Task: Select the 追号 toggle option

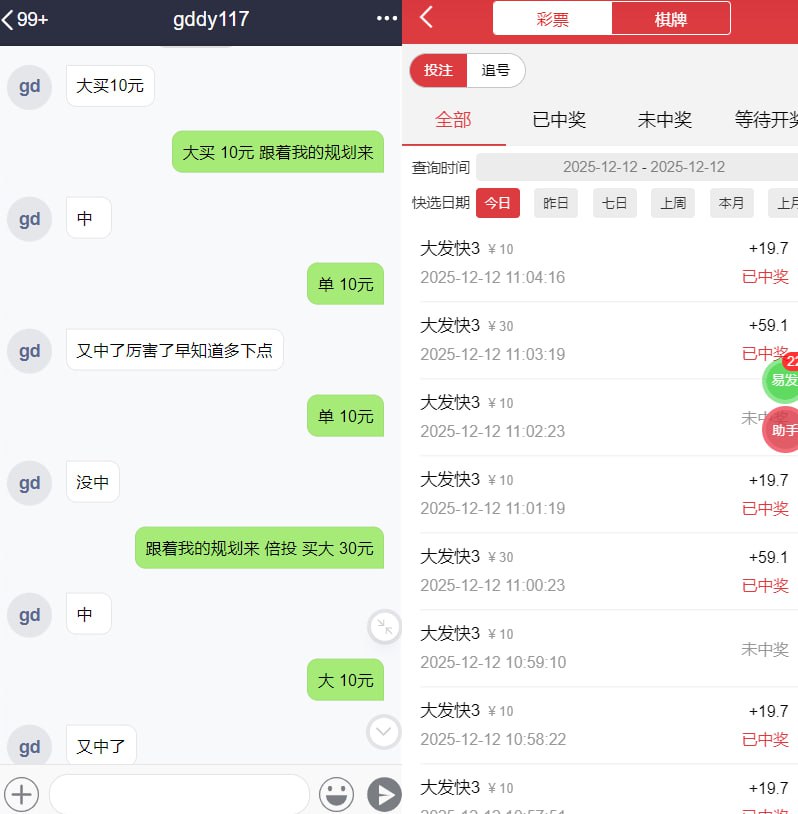Action: click(496, 70)
